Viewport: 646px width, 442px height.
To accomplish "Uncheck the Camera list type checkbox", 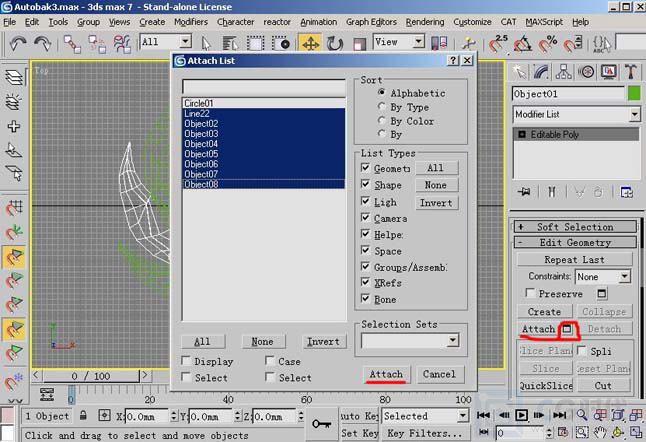I will 365,217.
